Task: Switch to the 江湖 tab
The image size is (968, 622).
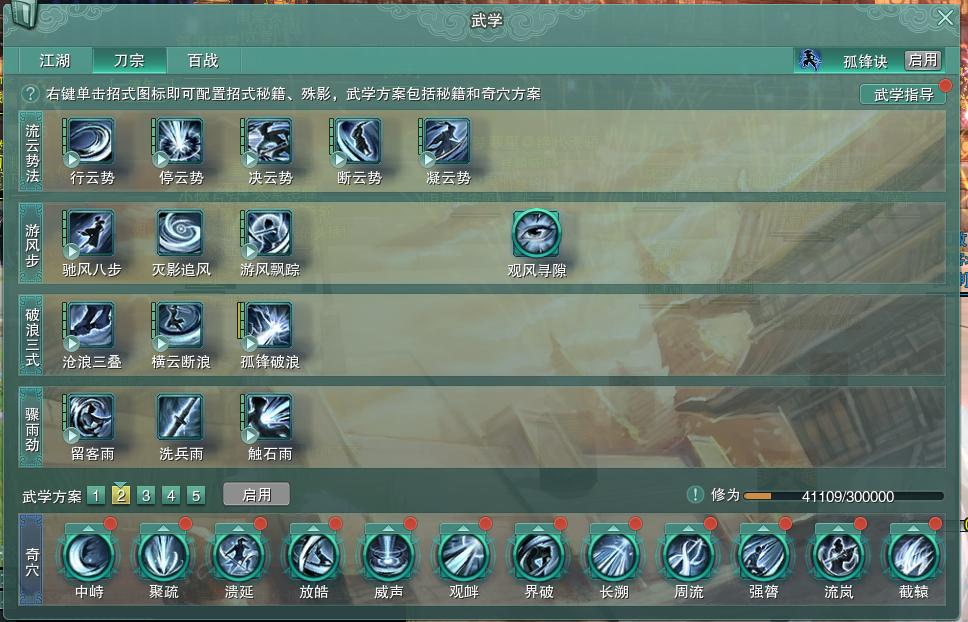Action: tap(55, 60)
